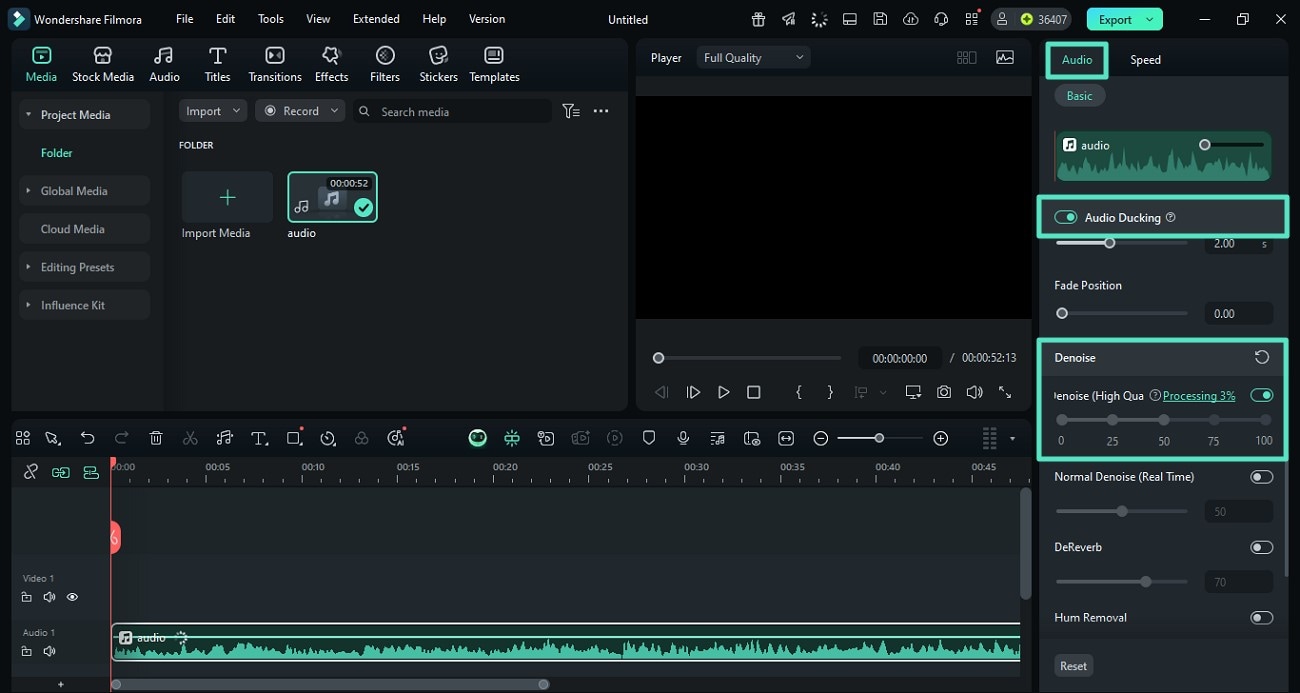1300x693 pixels.
Task: Open the Effects section
Action: pyautogui.click(x=331, y=64)
